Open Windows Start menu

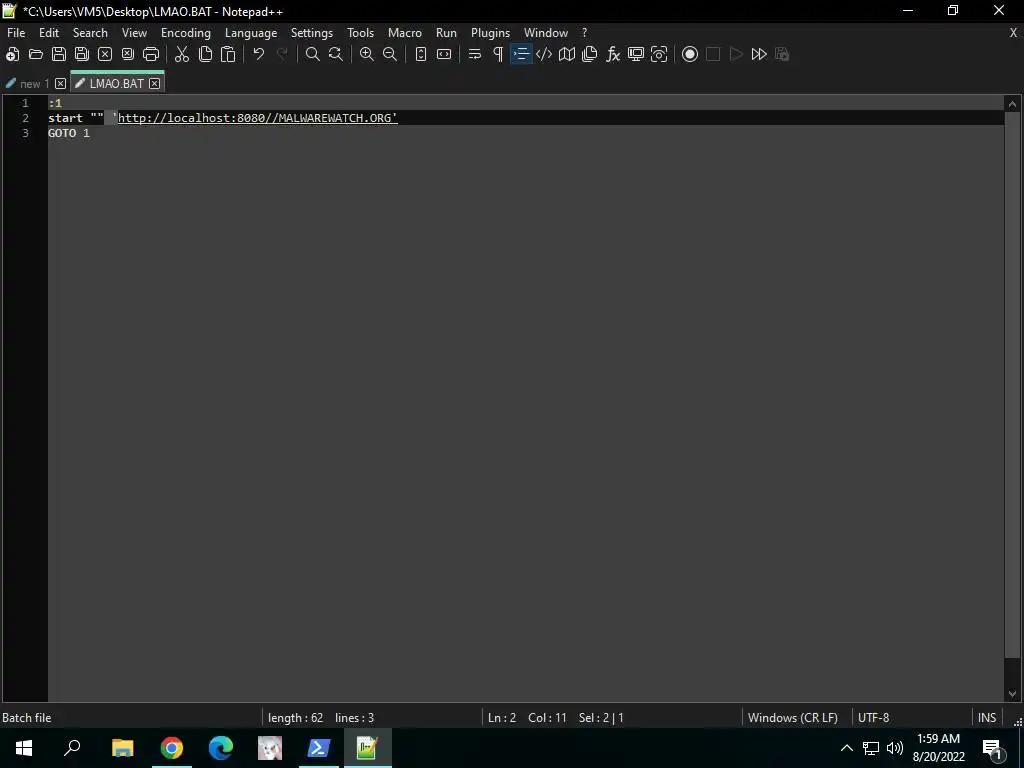coord(24,748)
